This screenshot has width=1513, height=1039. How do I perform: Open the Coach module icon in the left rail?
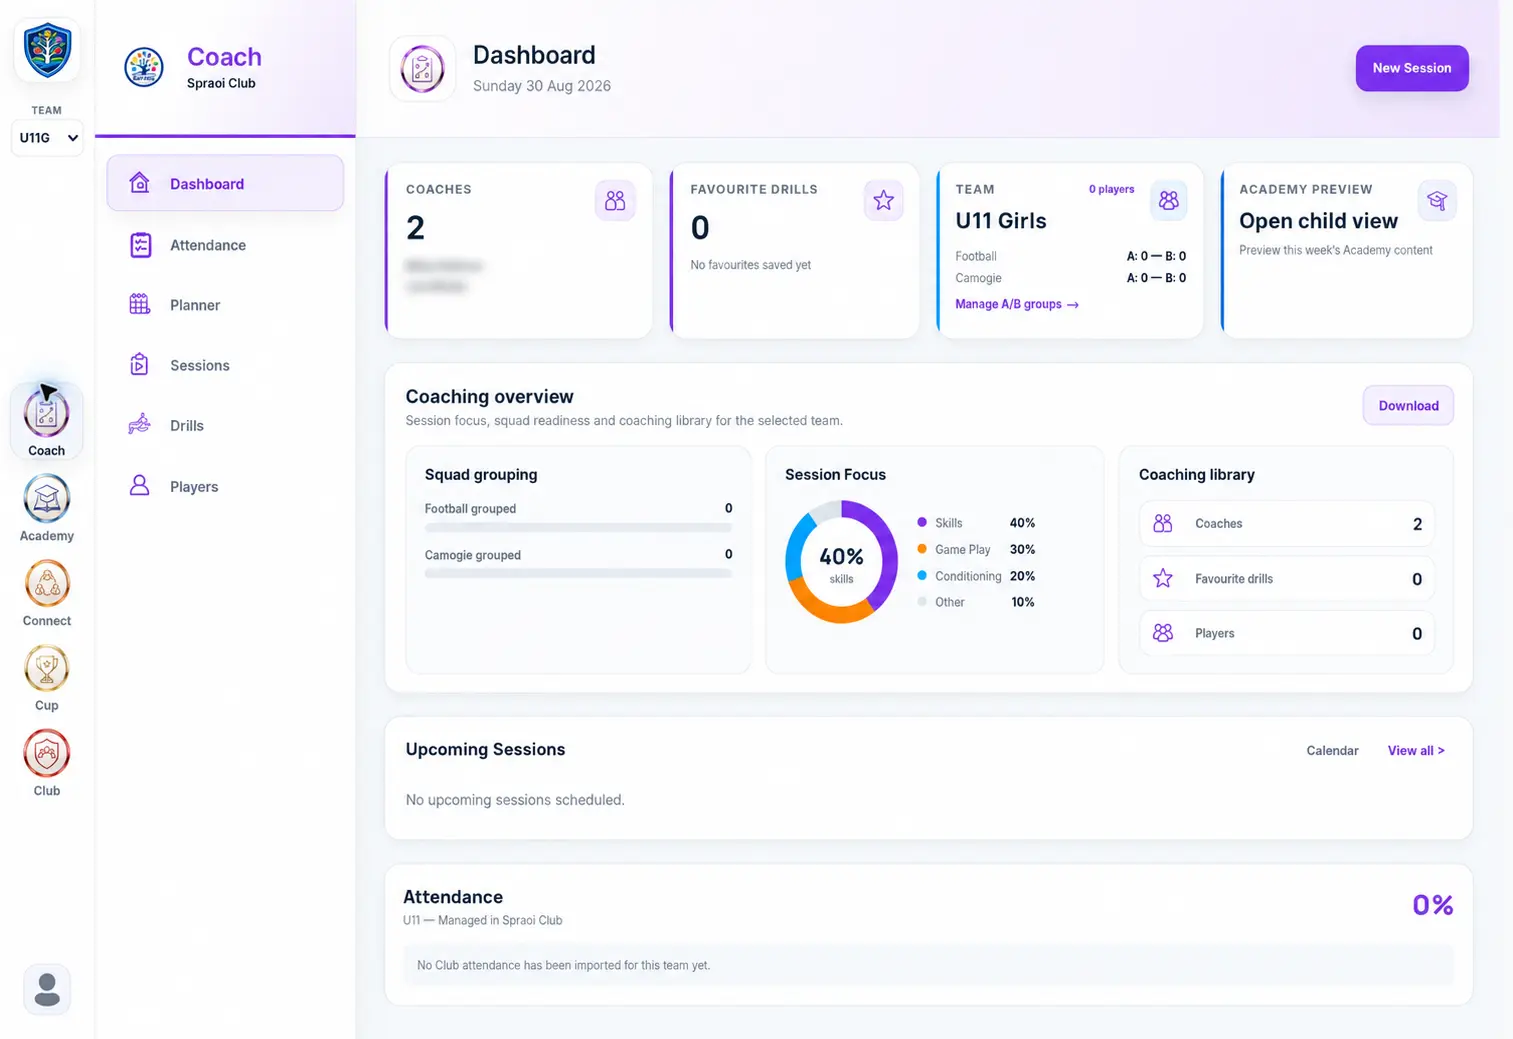click(x=46, y=414)
